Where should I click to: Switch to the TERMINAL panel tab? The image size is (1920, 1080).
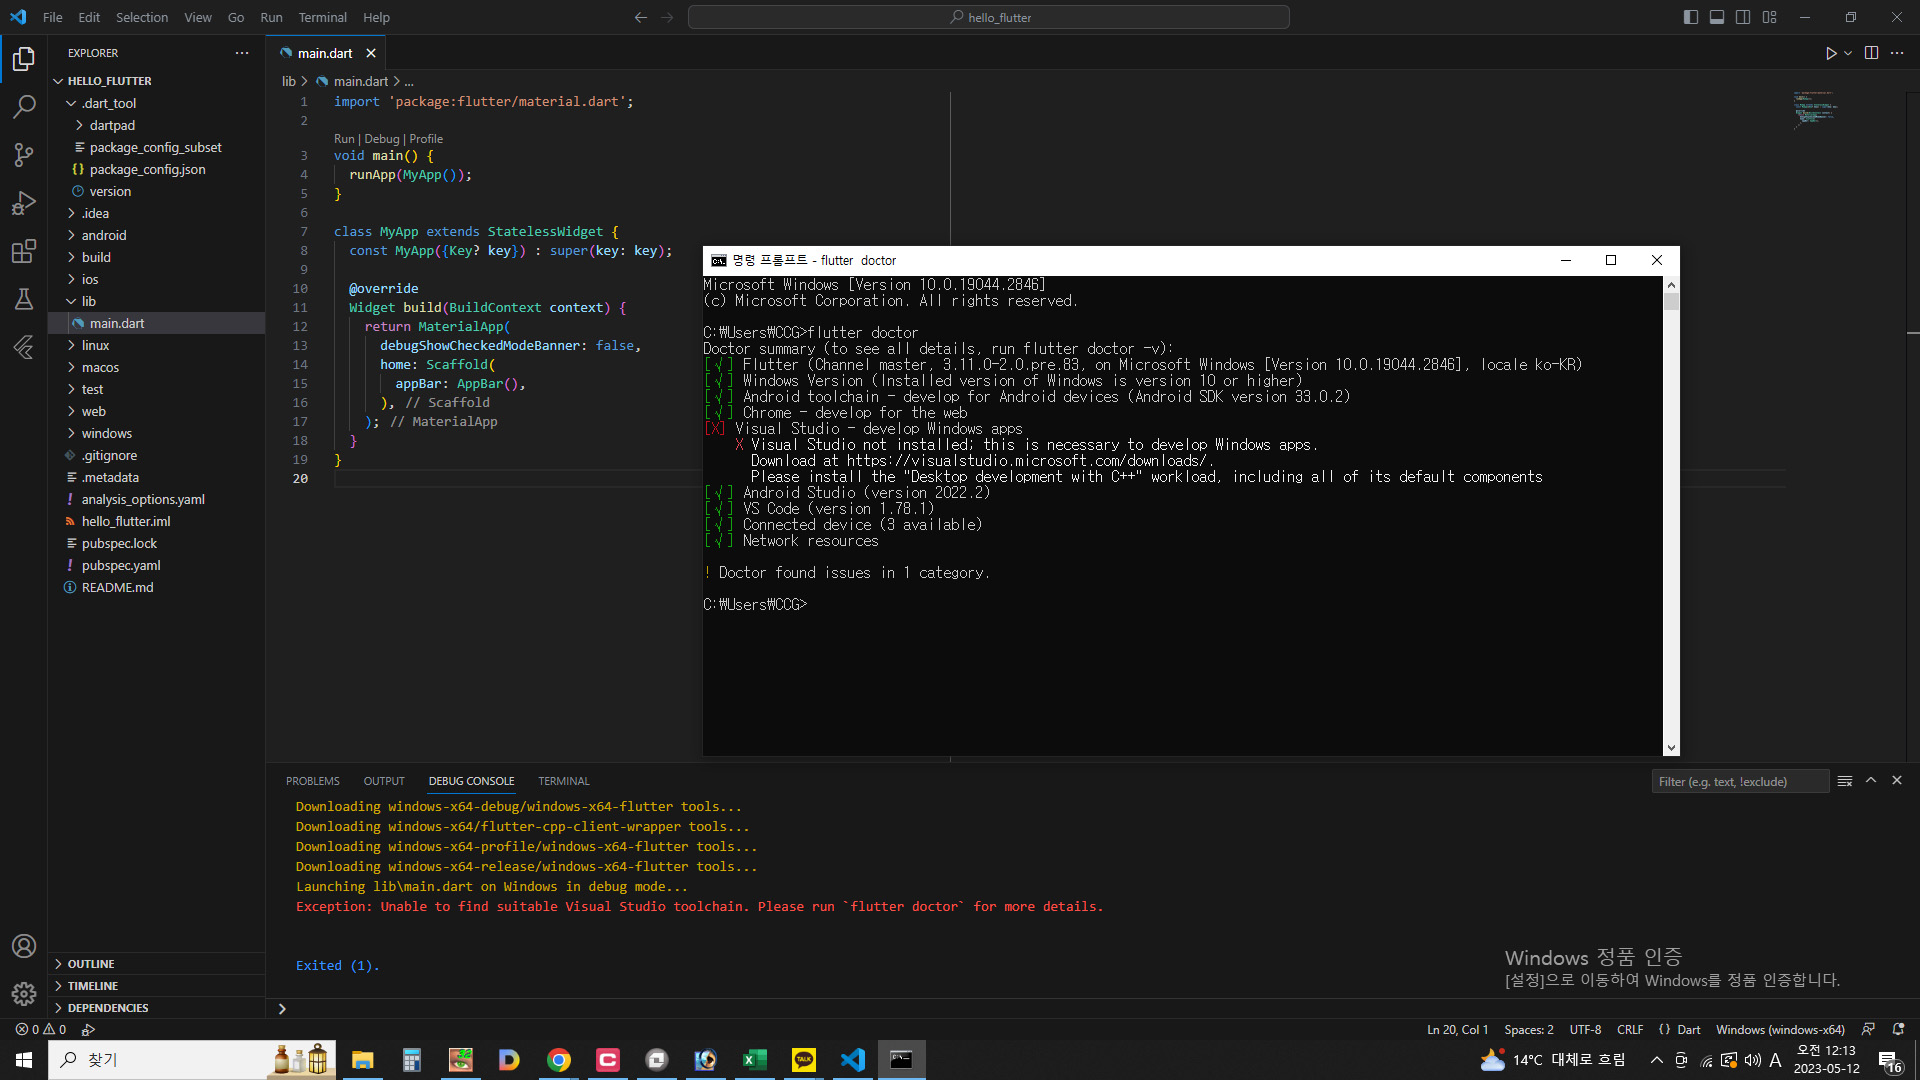click(x=564, y=781)
